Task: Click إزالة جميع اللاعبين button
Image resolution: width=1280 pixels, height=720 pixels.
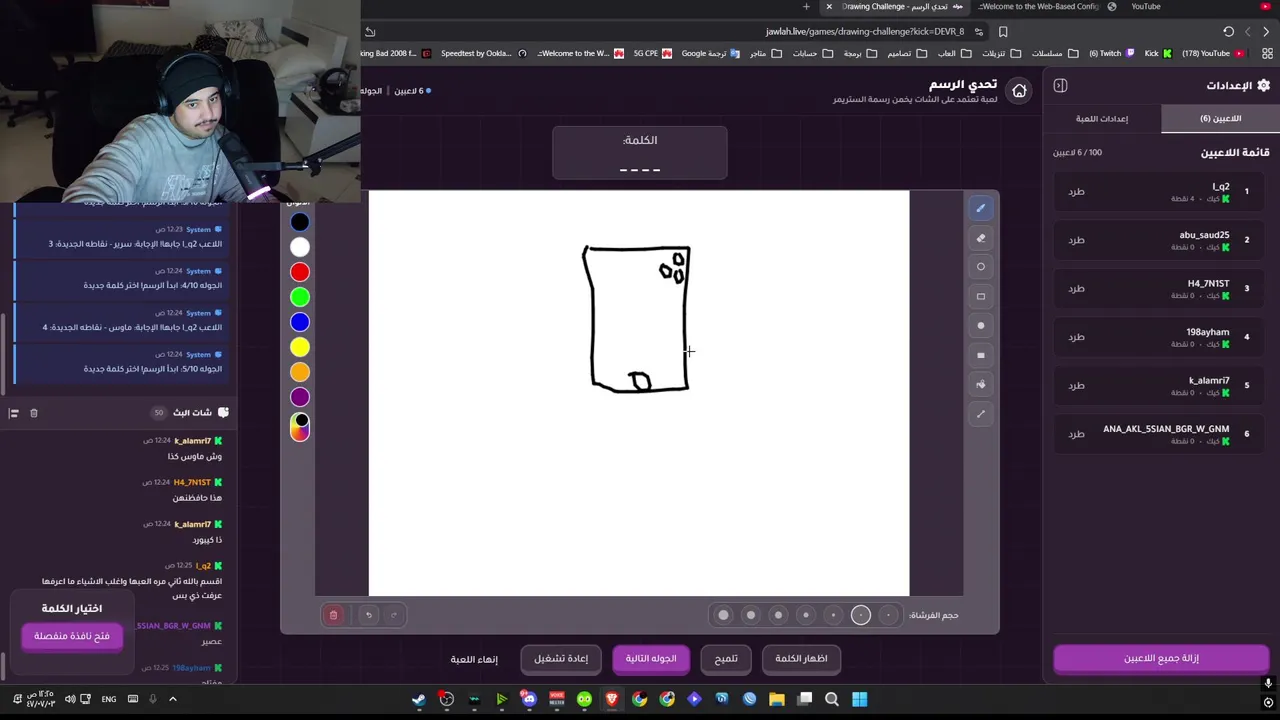Action: tap(1161, 658)
